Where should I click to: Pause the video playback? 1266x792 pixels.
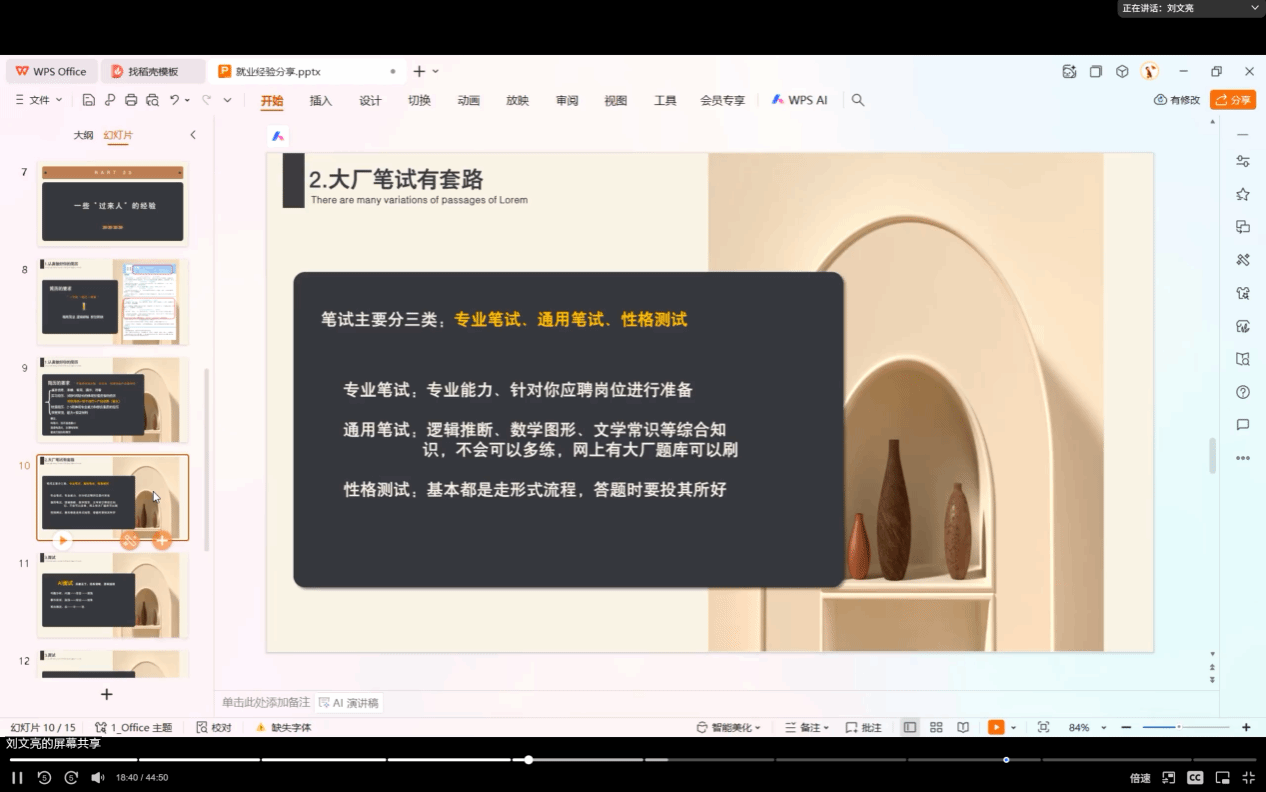17,777
